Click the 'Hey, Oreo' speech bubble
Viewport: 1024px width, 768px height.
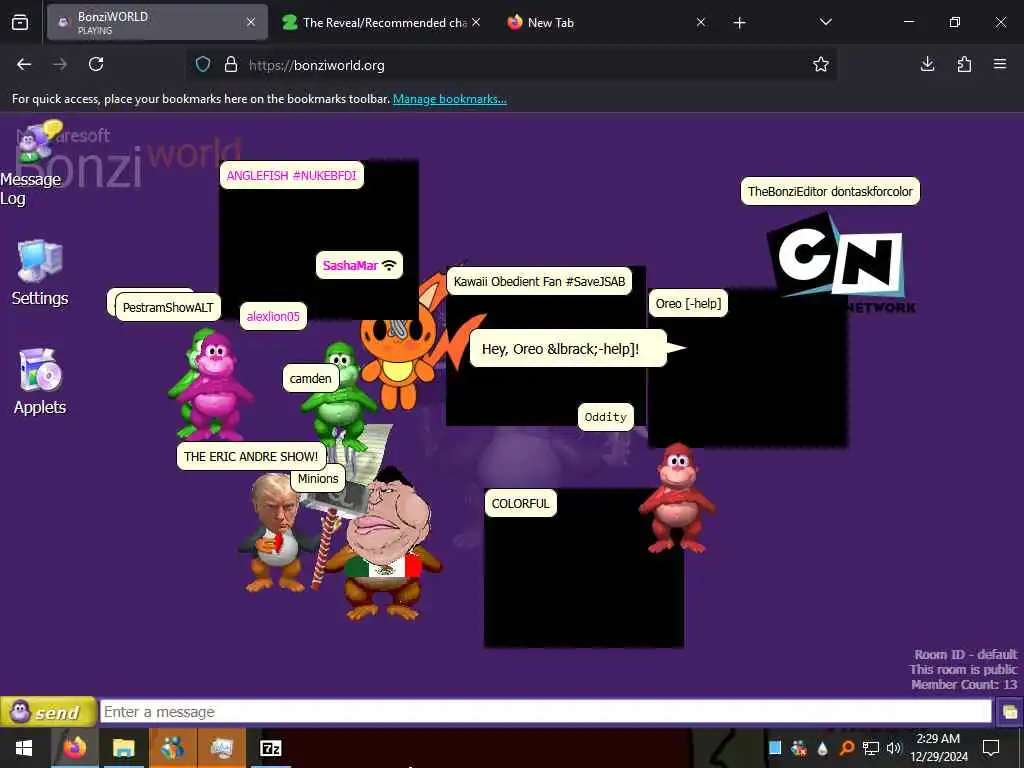click(568, 349)
